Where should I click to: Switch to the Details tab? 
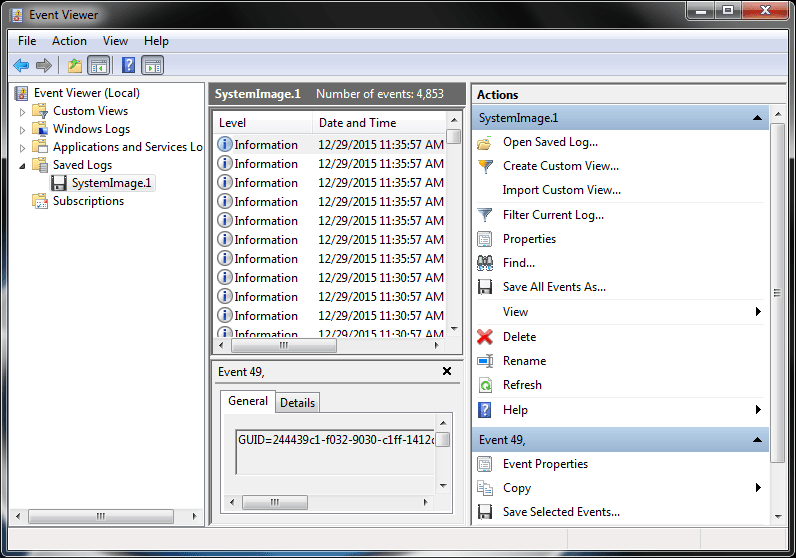(297, 403)
